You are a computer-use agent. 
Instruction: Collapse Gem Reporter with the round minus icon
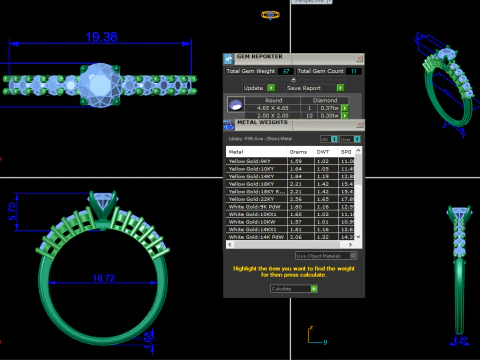pyautogui.click(x=293, y=80)
